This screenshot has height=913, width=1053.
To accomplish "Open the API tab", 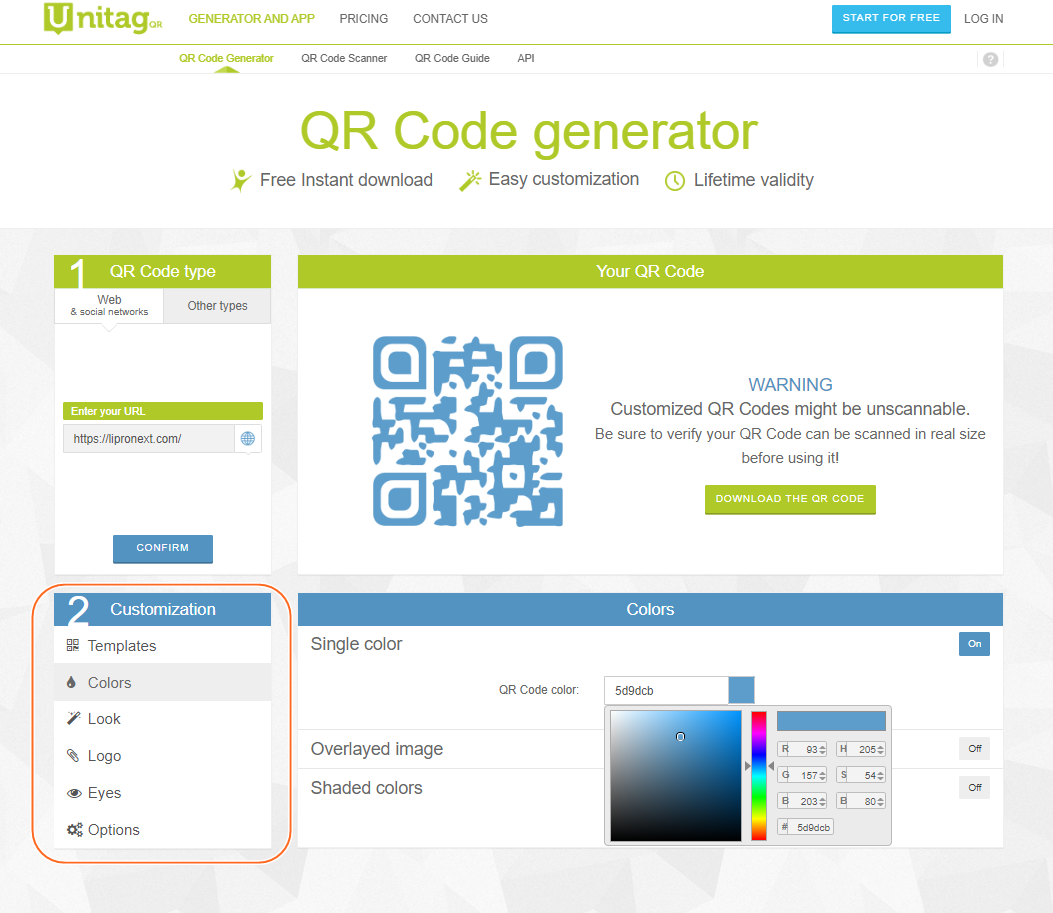I will (526, 58).
